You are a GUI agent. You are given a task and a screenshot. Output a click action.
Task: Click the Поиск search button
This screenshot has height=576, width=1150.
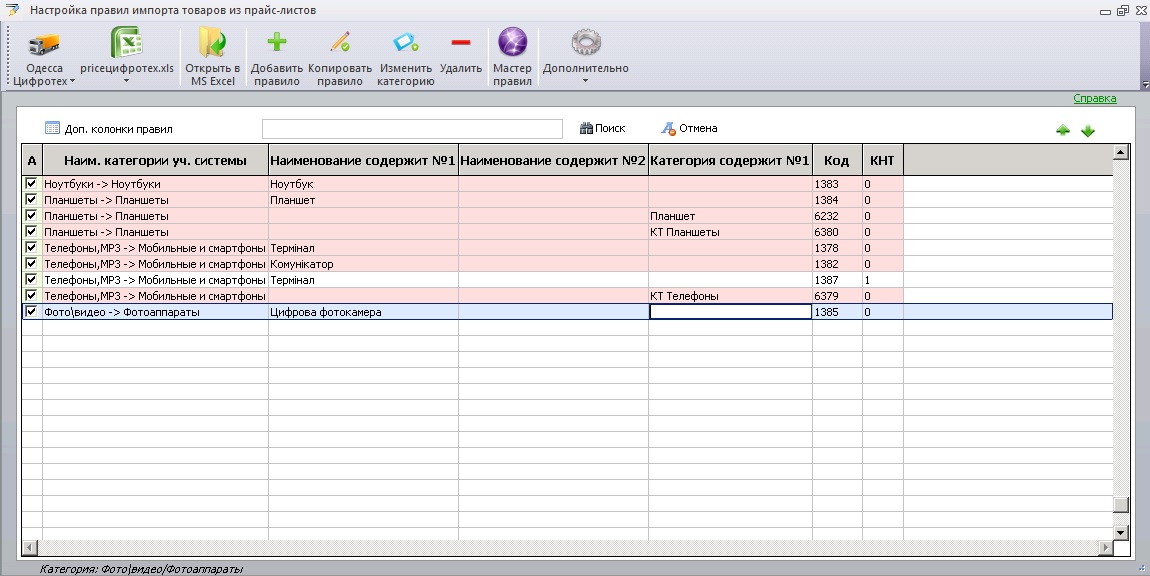click(602, 128)
